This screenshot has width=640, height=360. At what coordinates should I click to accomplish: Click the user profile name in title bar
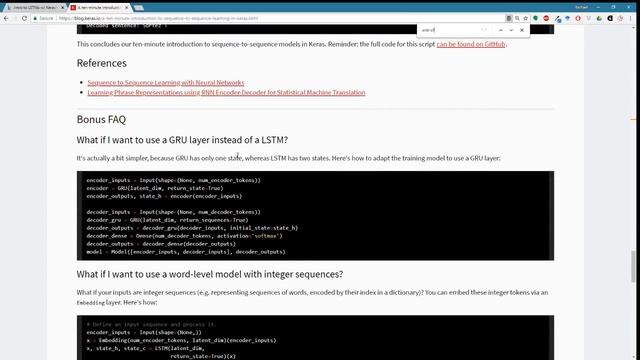(581, 7)
